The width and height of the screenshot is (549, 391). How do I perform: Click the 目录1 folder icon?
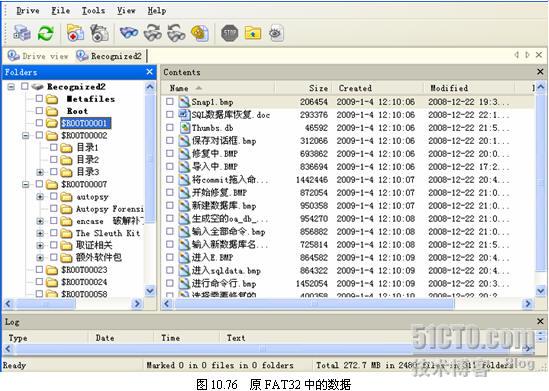pos(66,148)
